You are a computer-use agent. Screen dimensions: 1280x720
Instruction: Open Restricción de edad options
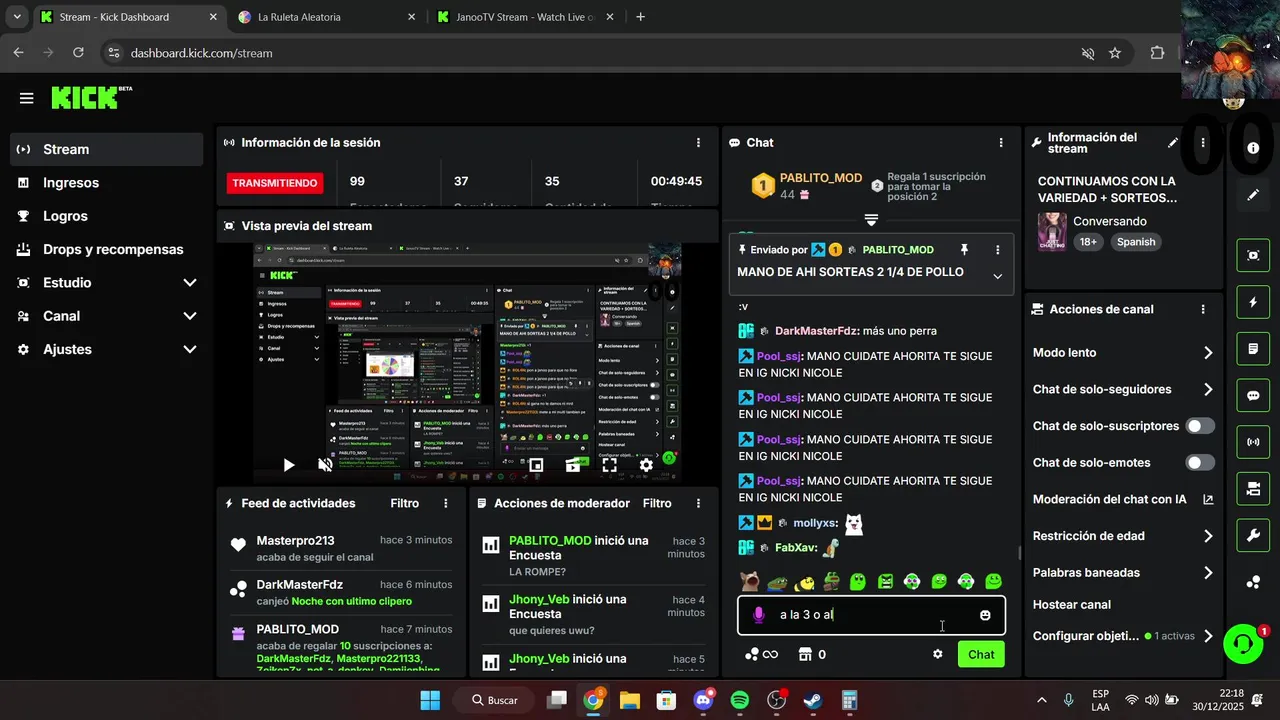pos(1123,536)
